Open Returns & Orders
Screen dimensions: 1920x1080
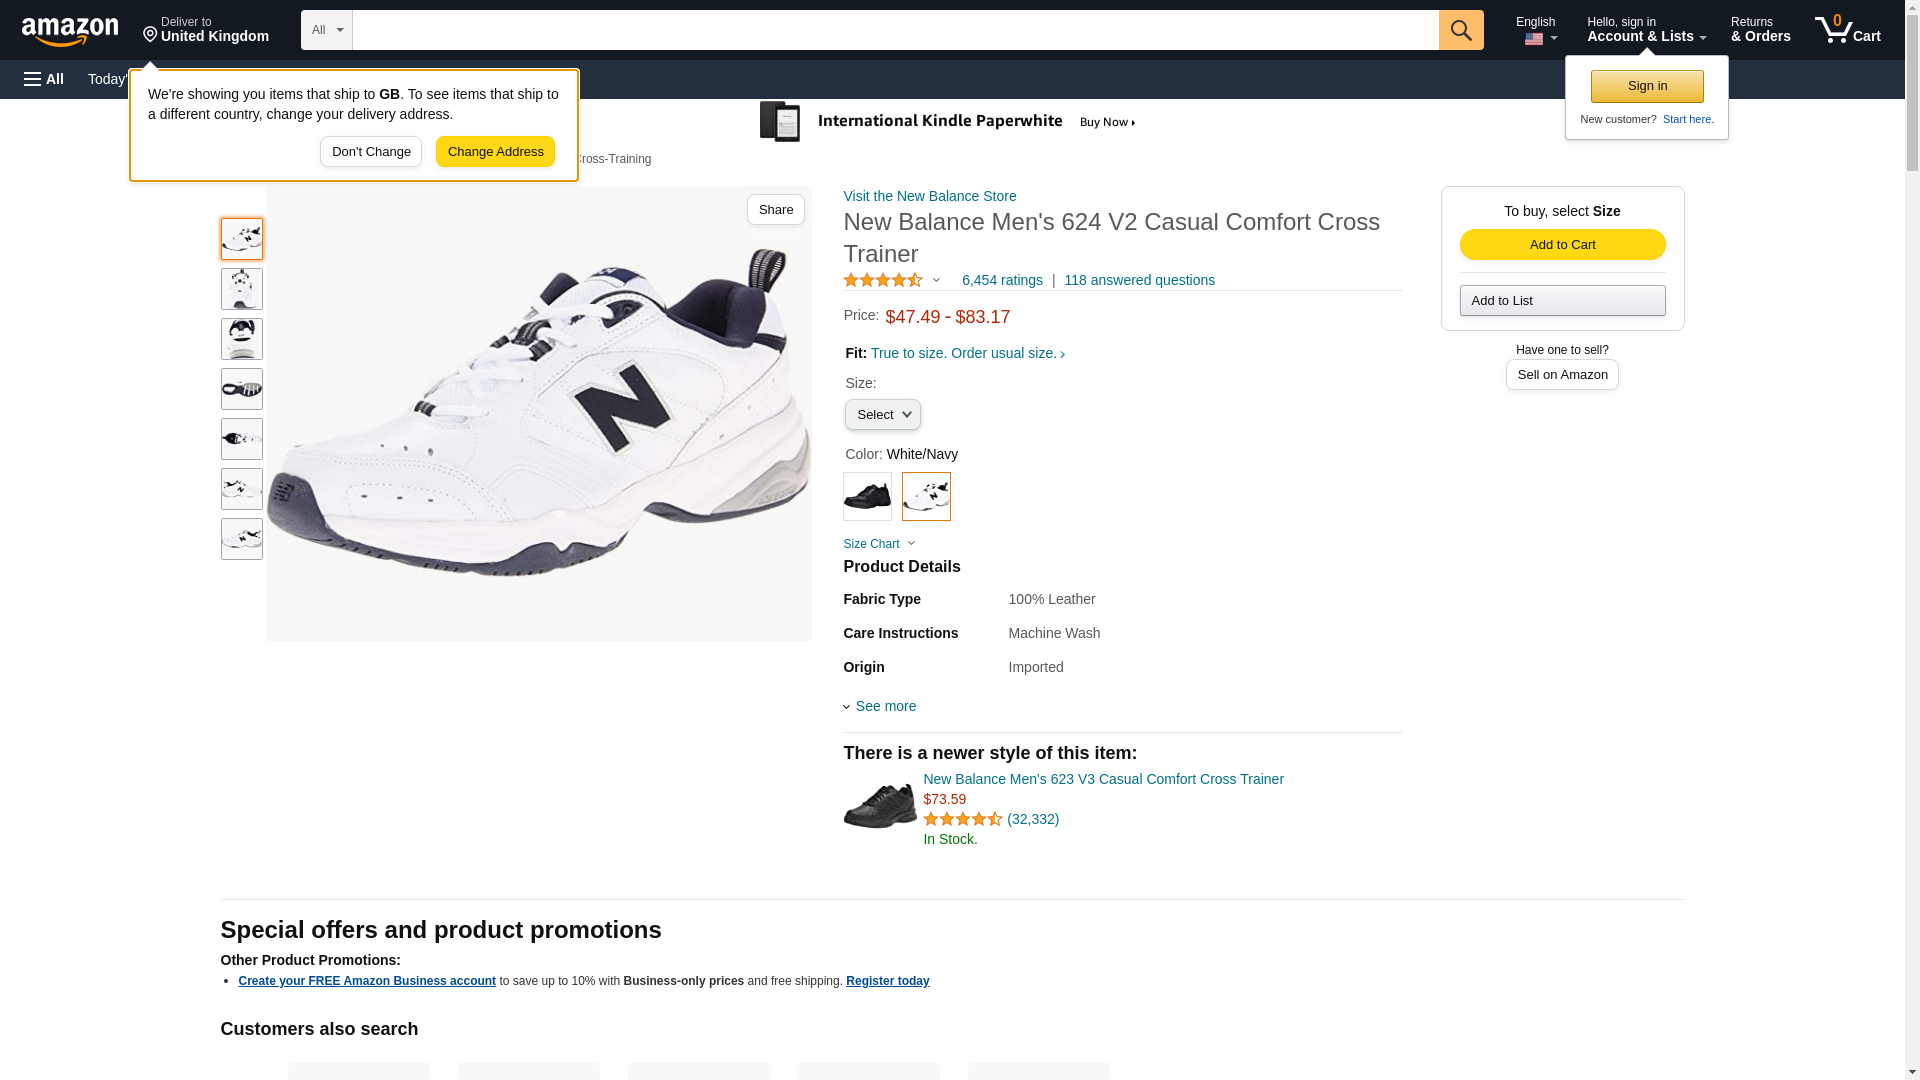point(1760,30)
